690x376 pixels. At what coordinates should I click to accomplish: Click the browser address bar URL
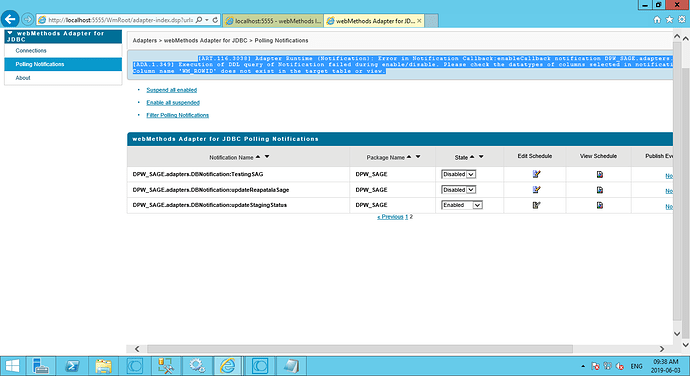120,20
